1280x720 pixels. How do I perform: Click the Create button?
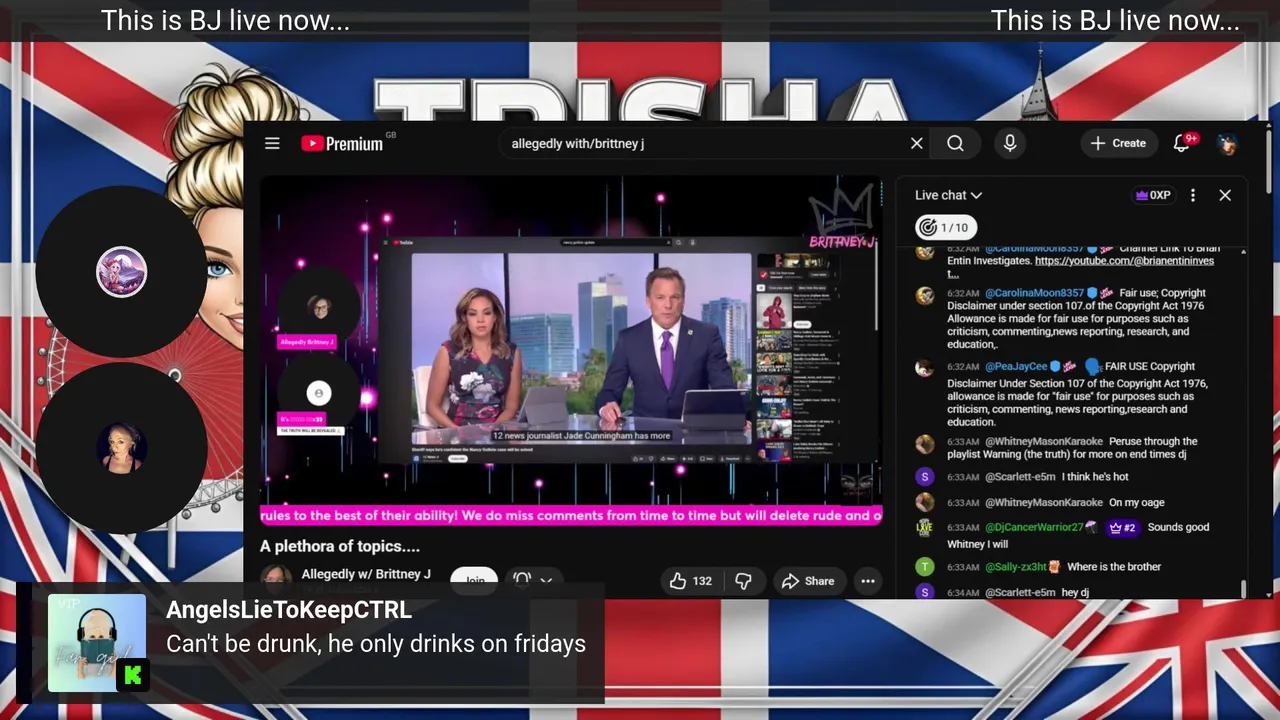(1118, 143)
